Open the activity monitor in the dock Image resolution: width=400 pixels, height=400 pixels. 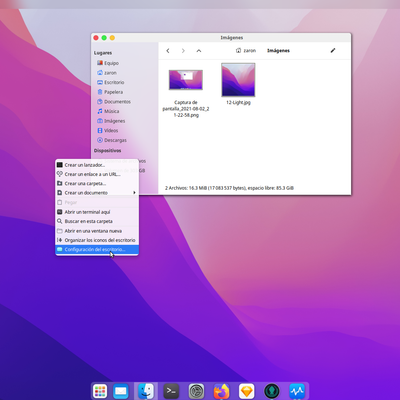(x=297, y=391)
